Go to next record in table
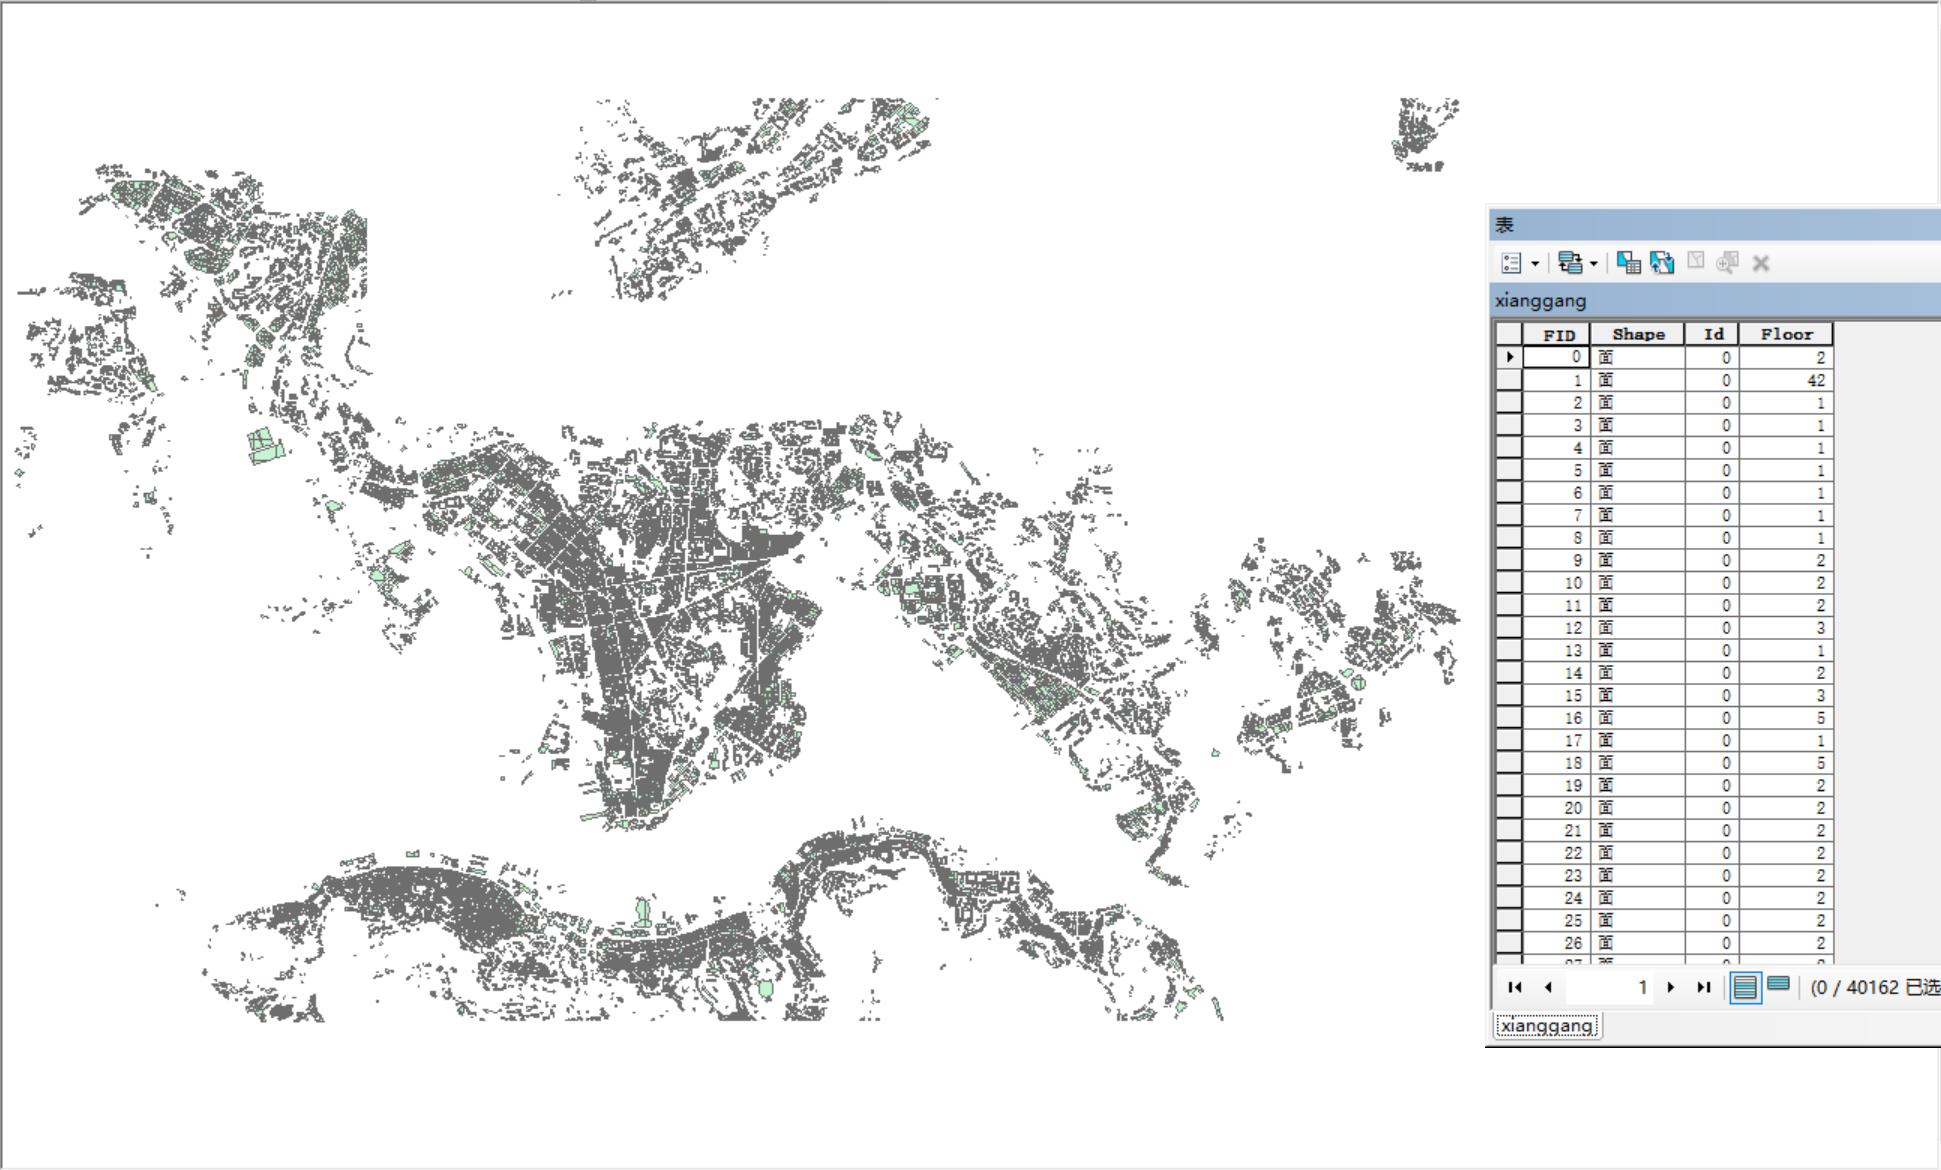The width and height of the screenshot is (1941, 1170). point(1671,987)
